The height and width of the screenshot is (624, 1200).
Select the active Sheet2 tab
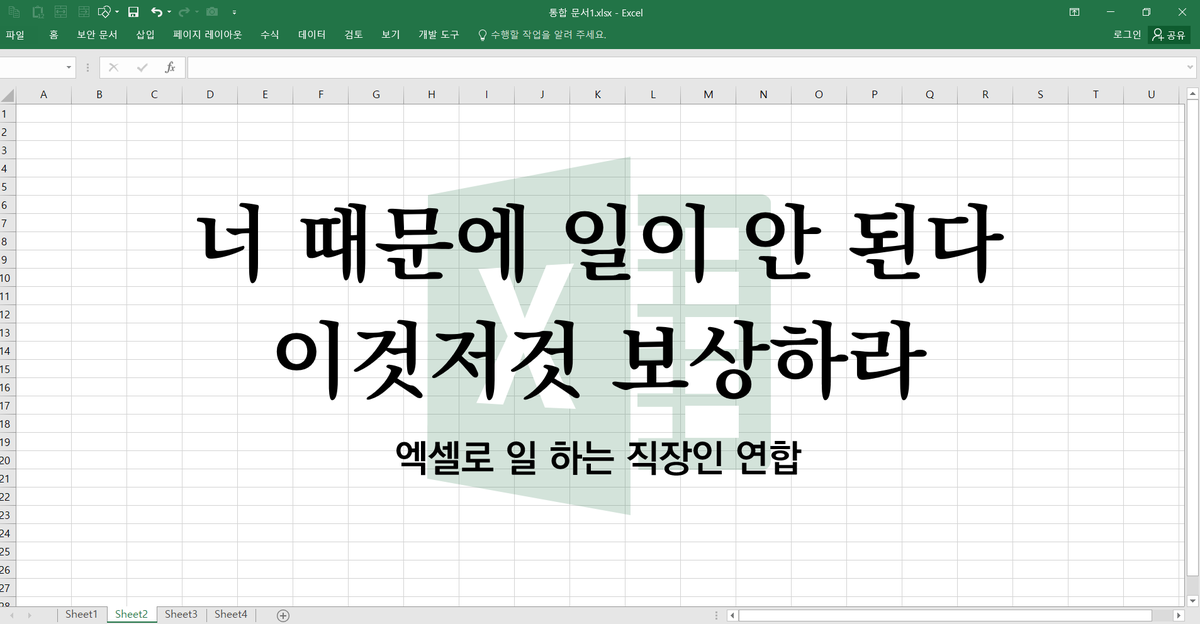pos(131,614)
